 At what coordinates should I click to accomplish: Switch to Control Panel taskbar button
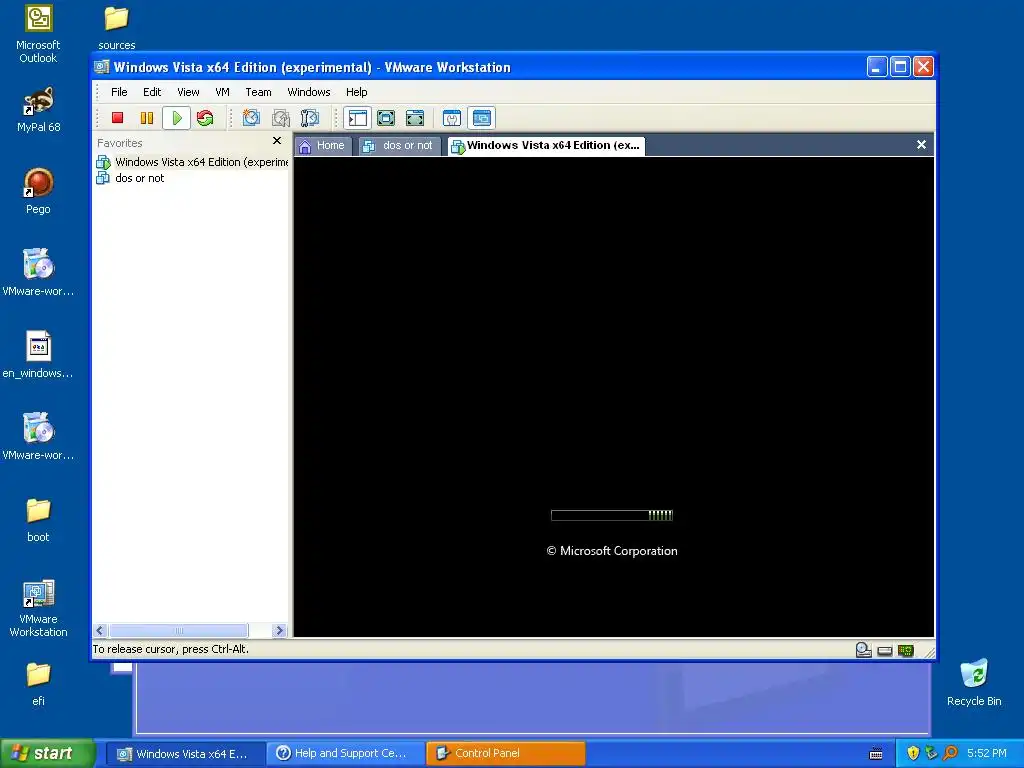click(506, 754)
